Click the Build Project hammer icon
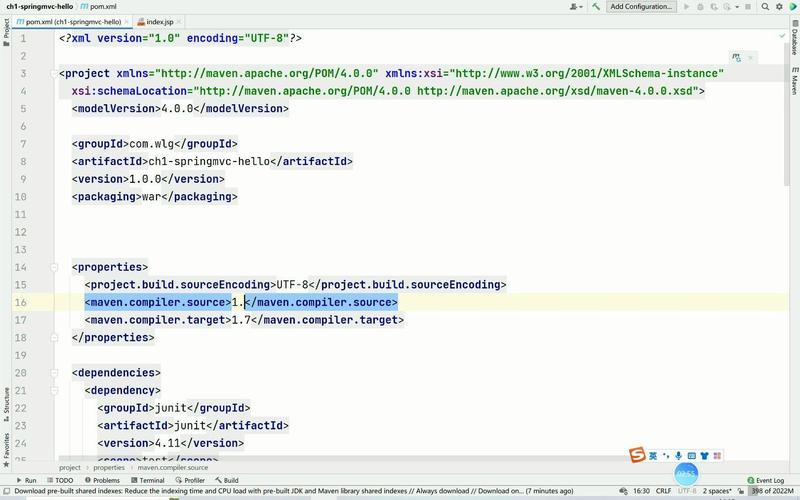This screenshot has height=500, width=800. tap(595, 7)
